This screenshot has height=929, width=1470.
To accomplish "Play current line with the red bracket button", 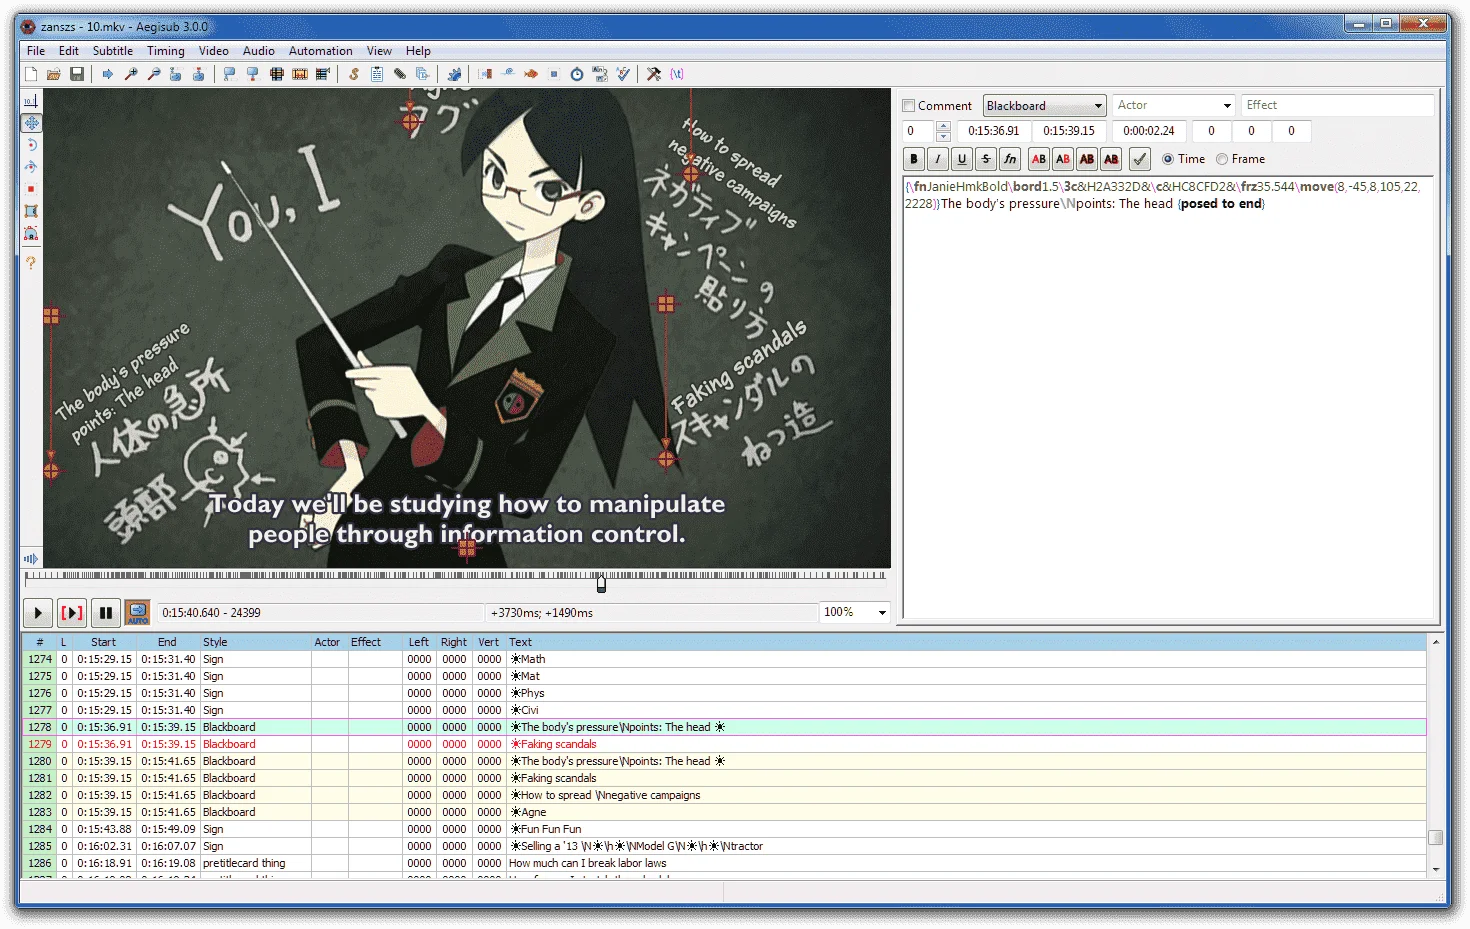I will coord(72,612).
